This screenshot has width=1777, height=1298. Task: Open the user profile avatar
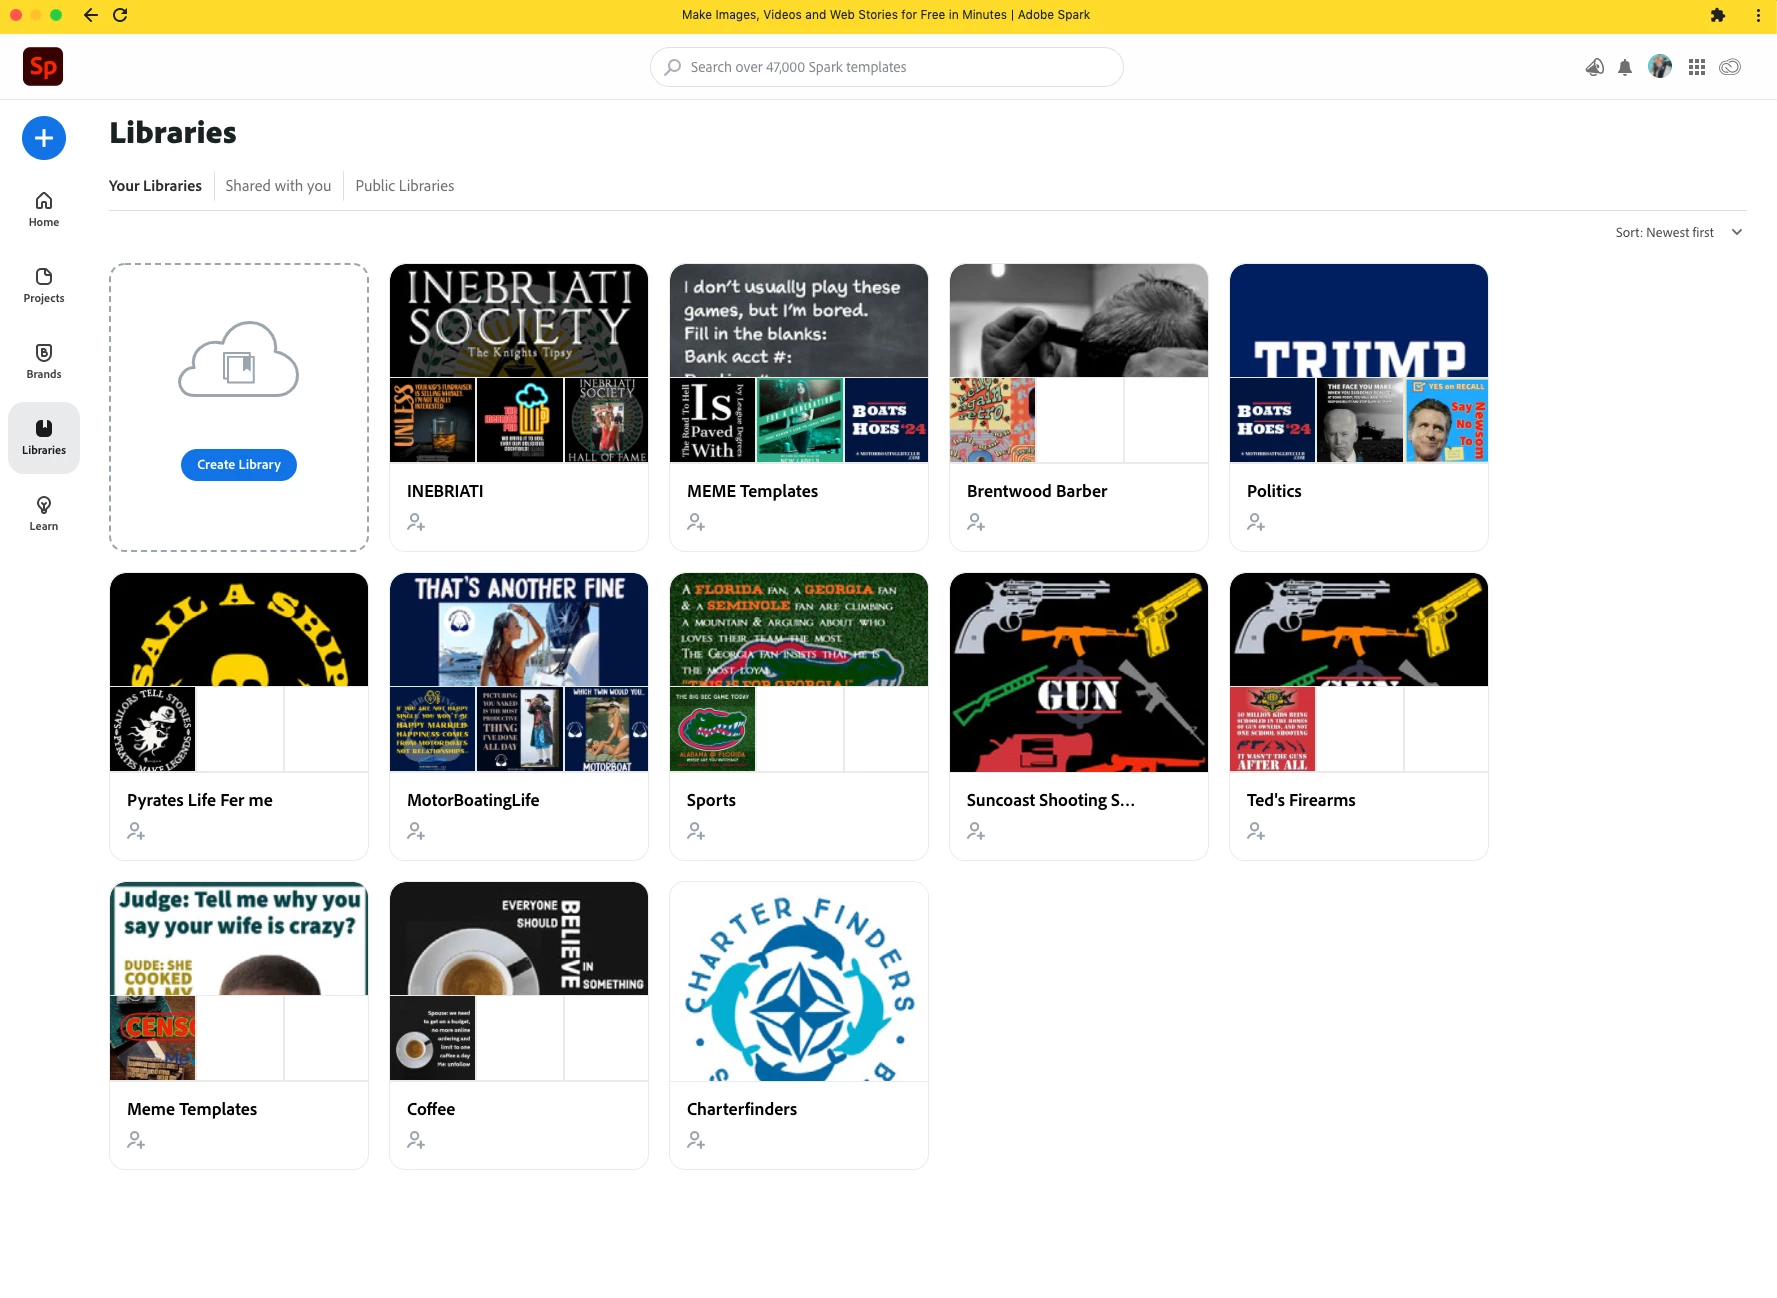click(1660, 67)
